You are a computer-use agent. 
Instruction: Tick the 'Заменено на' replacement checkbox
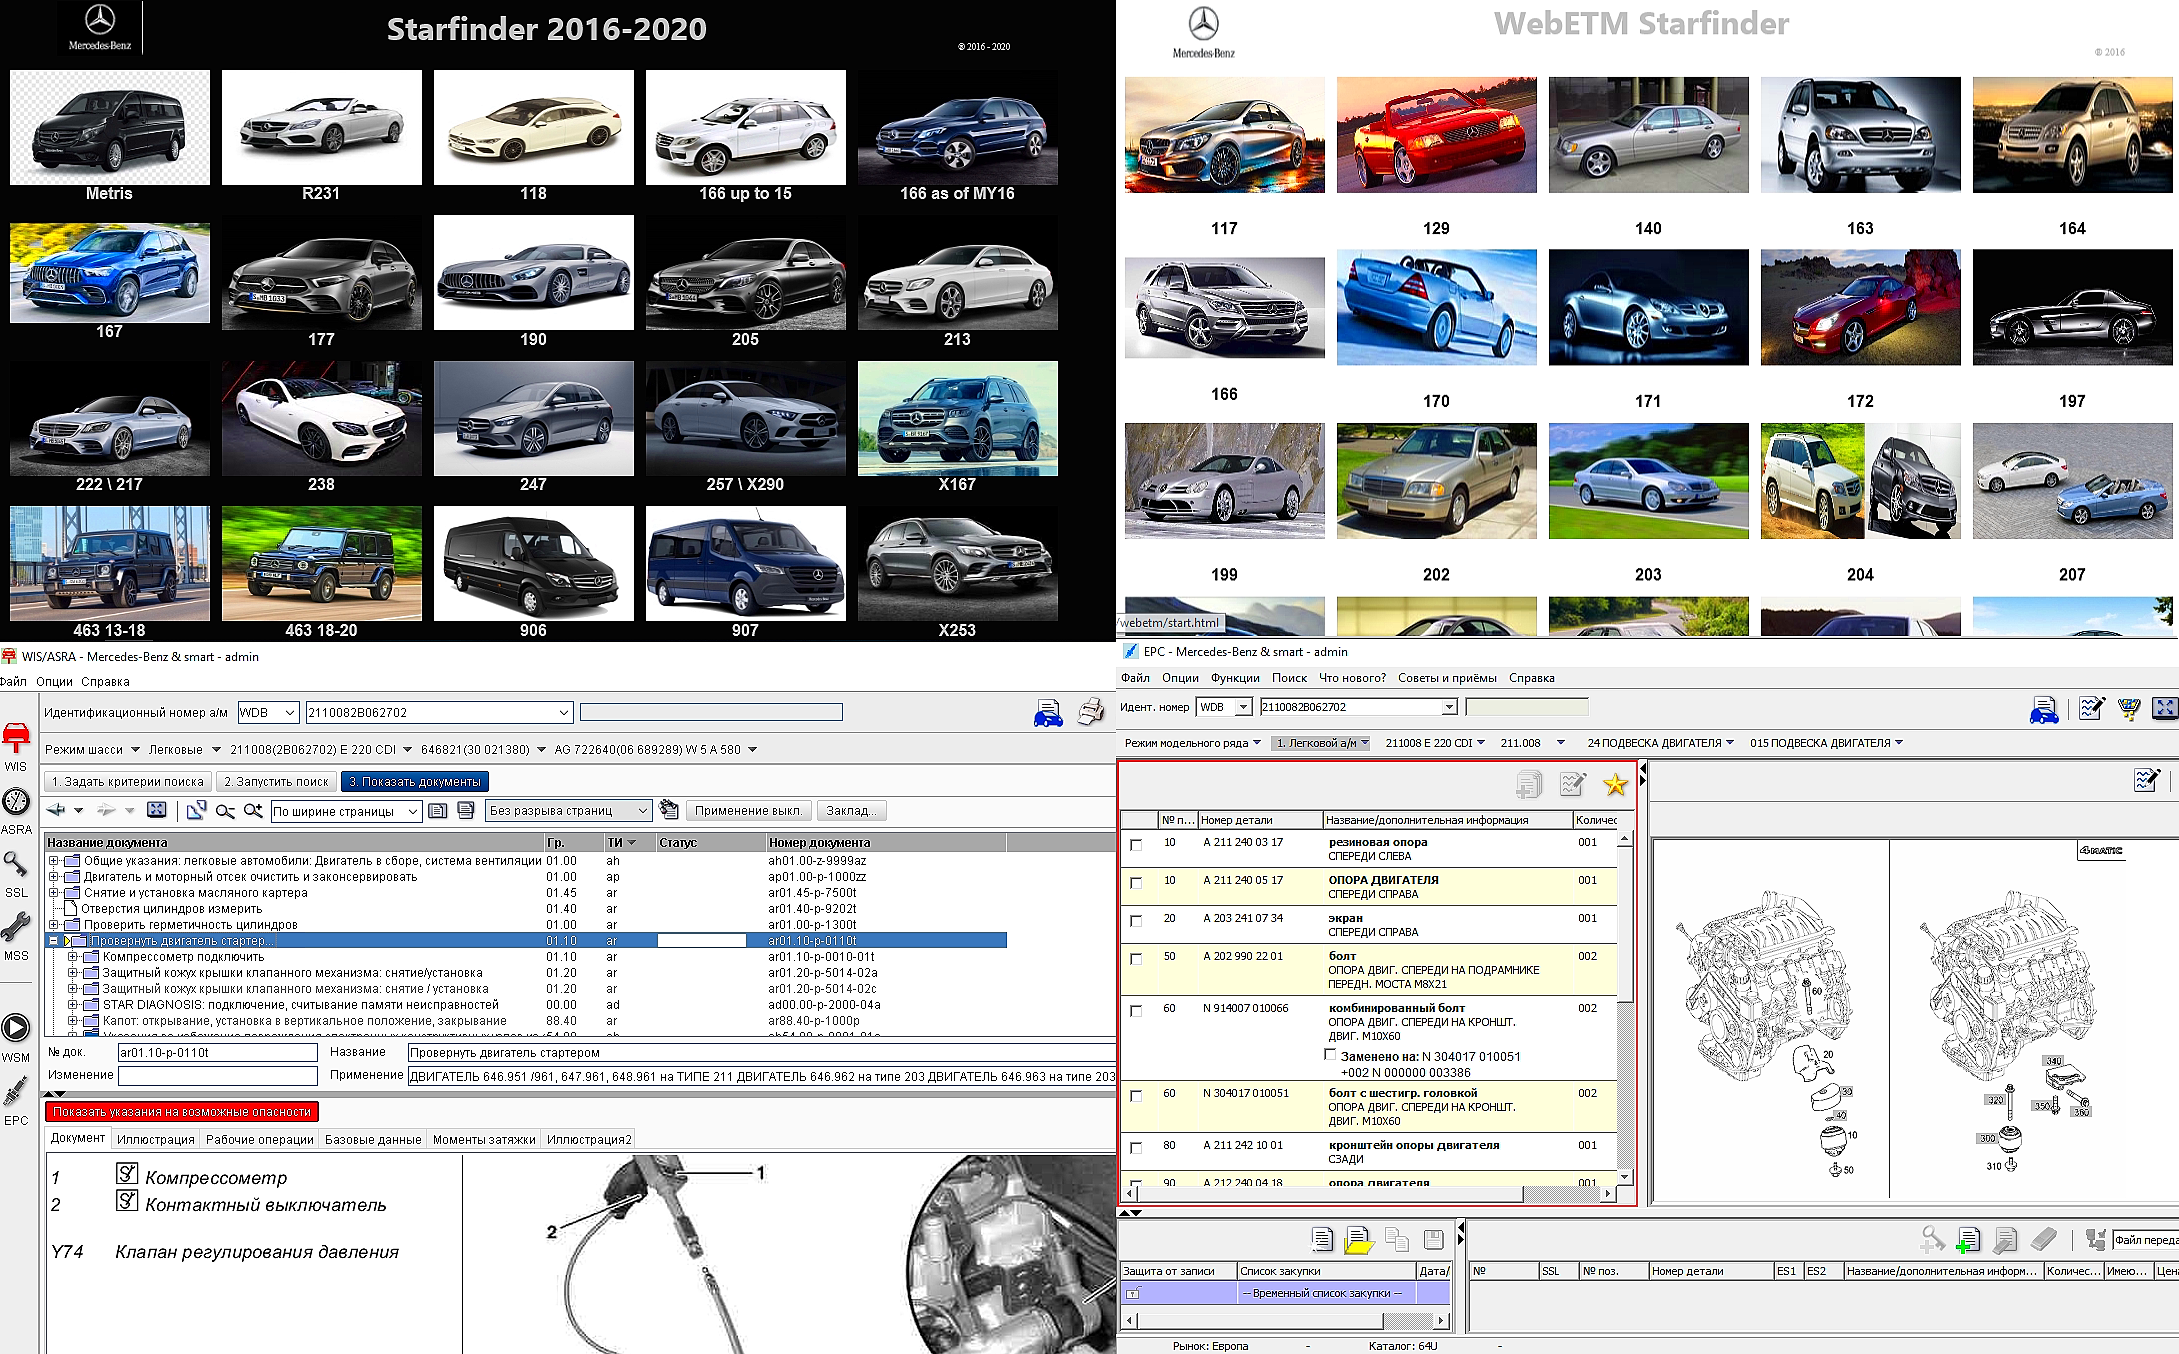pos(1330,1055)
